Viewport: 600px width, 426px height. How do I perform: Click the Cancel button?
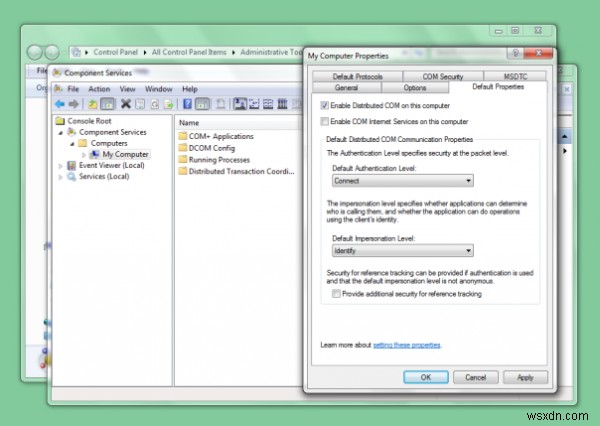[476, 377]
